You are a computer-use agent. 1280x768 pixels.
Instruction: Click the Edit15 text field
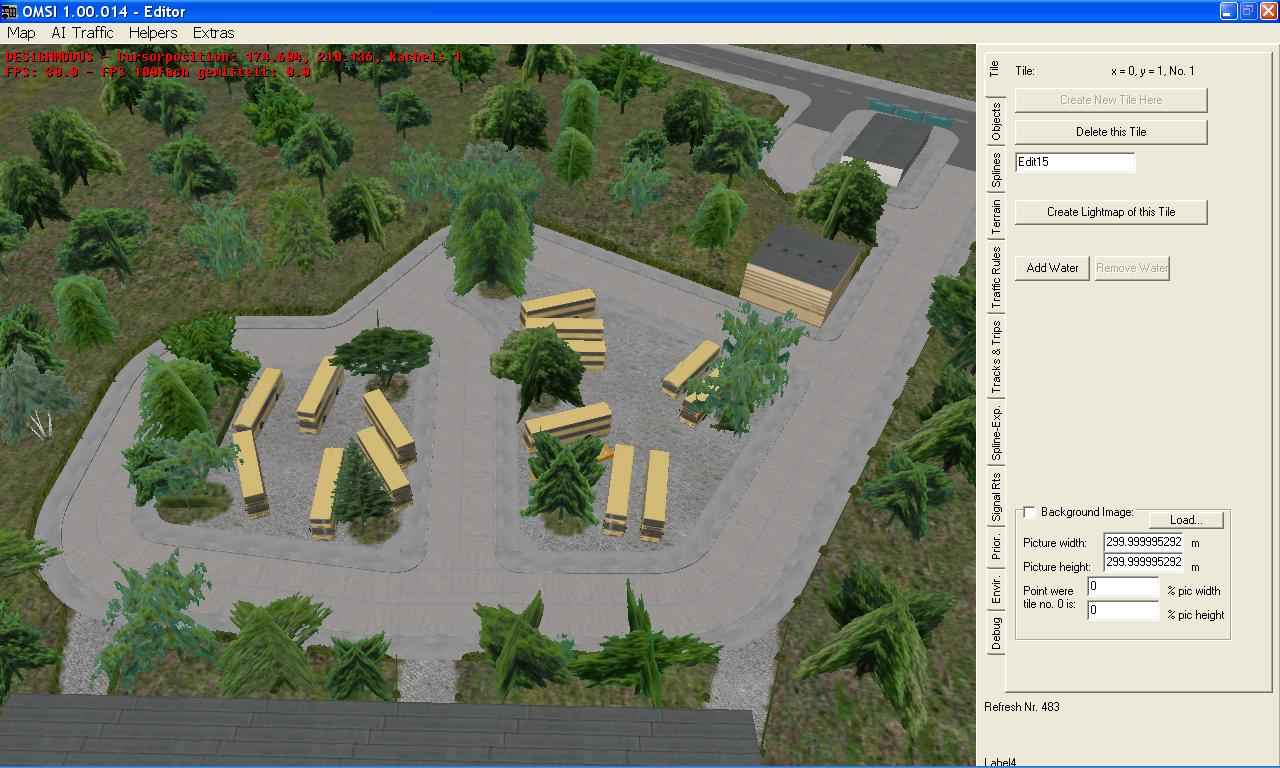(1074, 162)
